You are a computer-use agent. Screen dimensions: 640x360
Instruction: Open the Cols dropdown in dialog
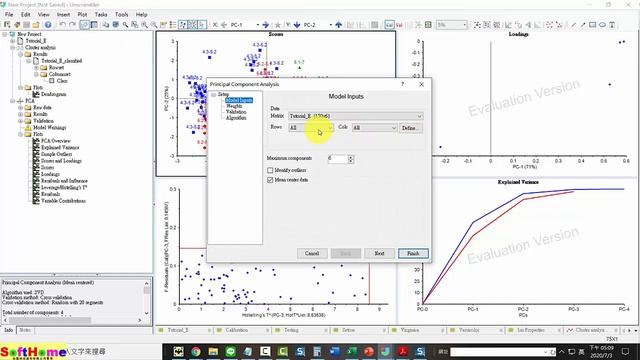point(374,128)
